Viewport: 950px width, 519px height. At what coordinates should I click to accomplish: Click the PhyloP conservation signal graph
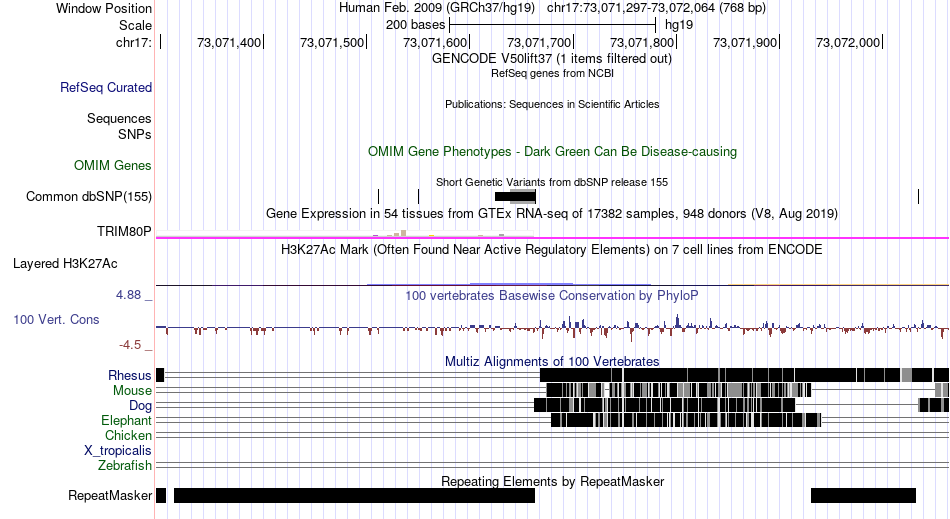pos(552,328)
